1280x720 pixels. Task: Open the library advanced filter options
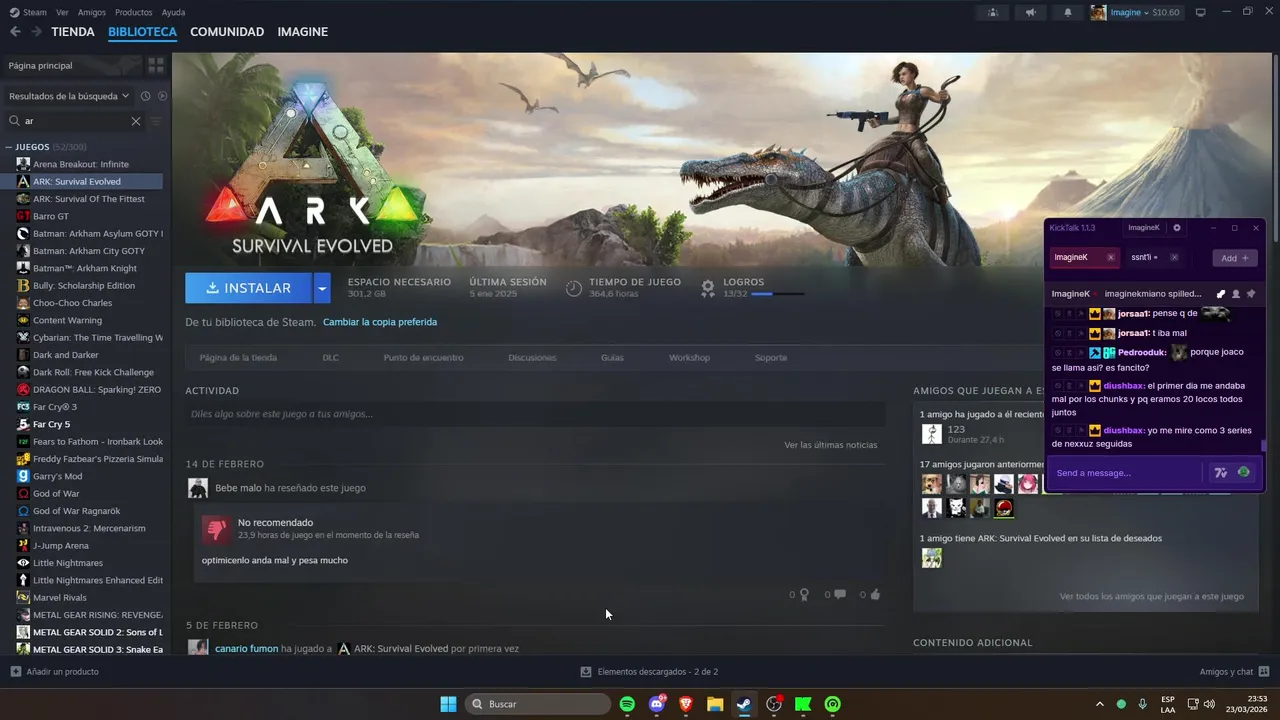[x=156, y=121]
